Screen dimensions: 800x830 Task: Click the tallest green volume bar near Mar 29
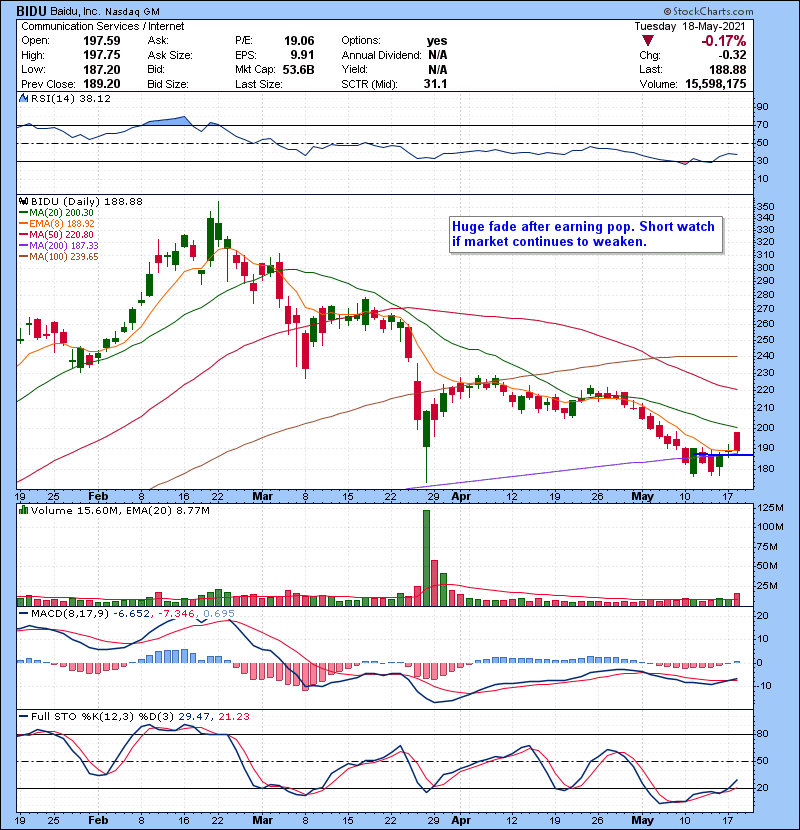426,558
